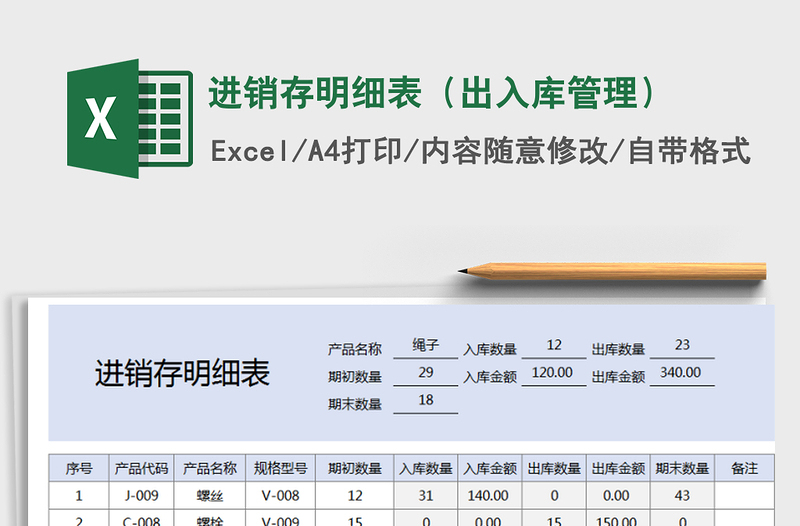
Task: Click the 期初数量 value 29
Action: click(426, 373)
